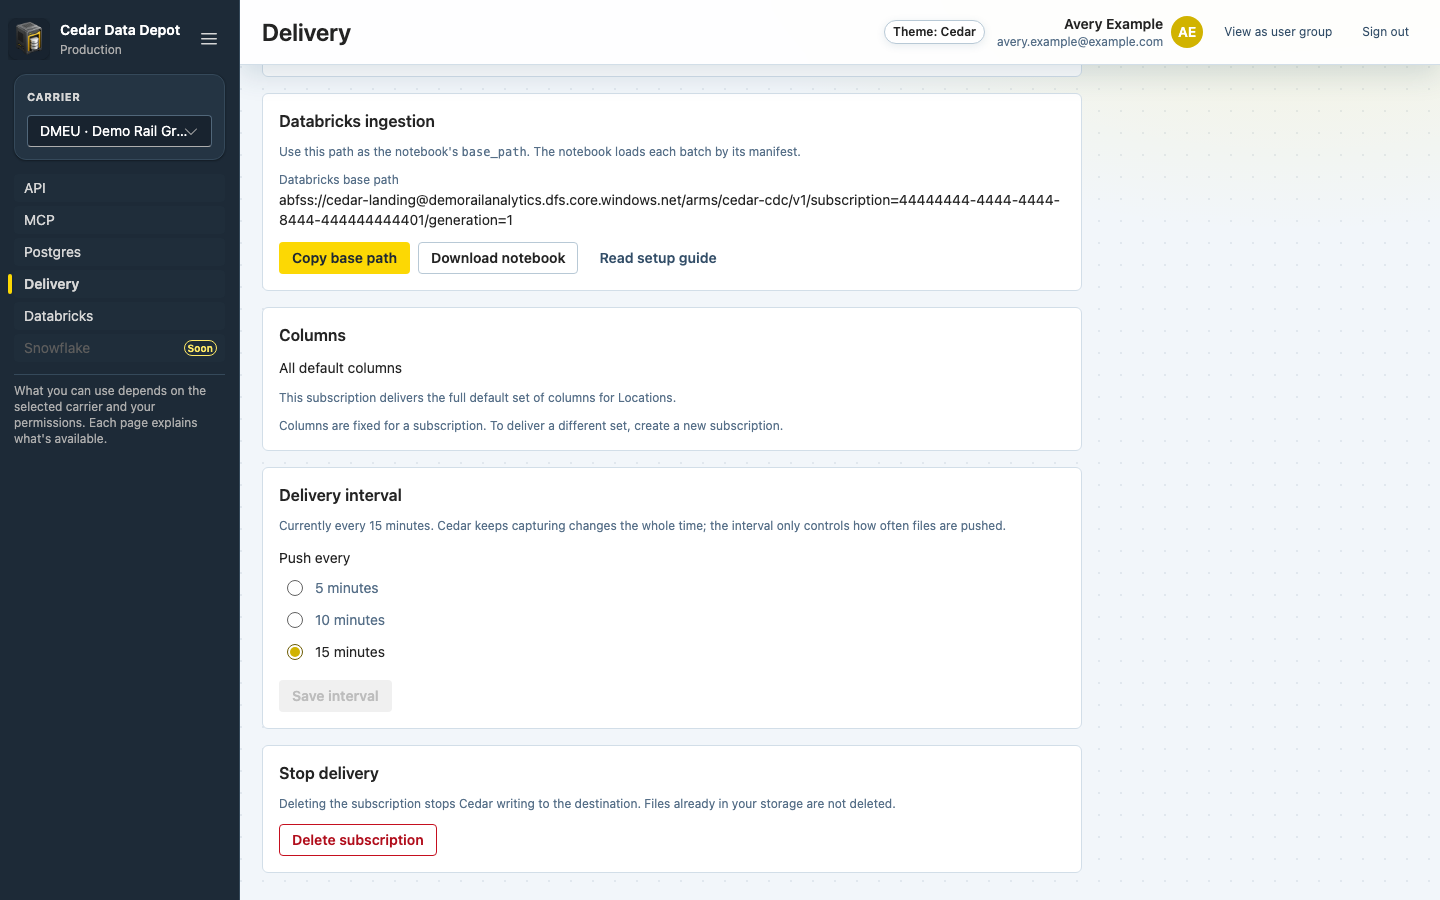Click the avery.example@example.com email
Screen dimensions: 1440x900
(x=1080, y=42)
